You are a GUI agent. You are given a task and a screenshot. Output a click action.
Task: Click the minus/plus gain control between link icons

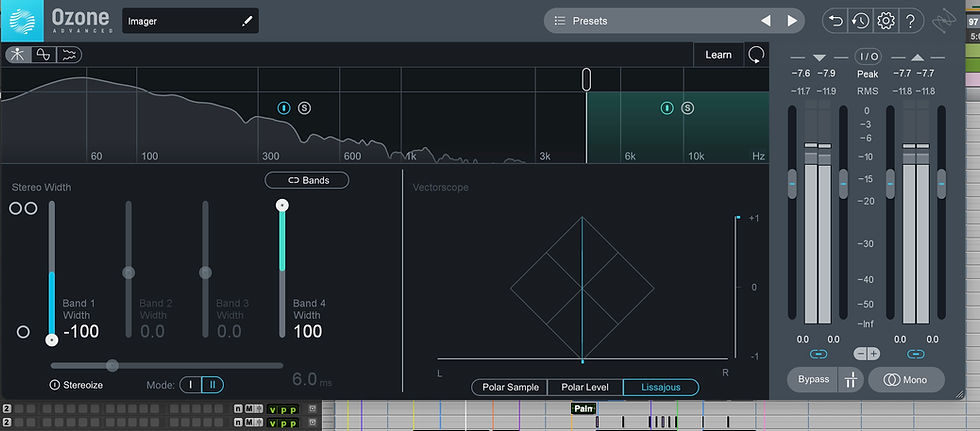(867, 354)
